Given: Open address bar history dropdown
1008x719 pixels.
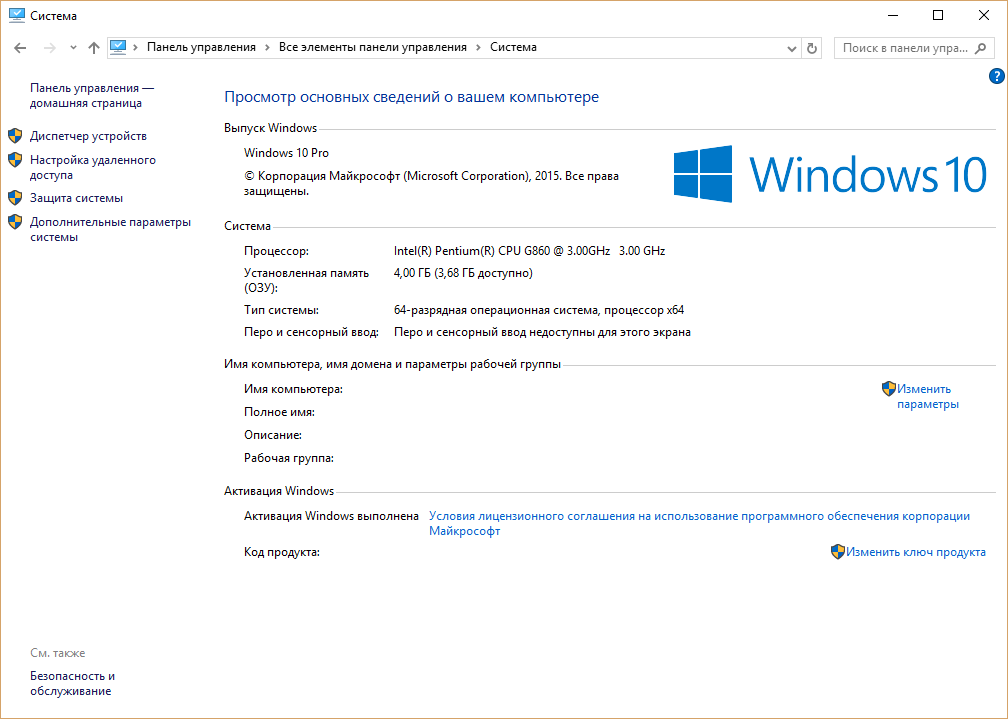Looking at the screenshot, I should 792,48.
